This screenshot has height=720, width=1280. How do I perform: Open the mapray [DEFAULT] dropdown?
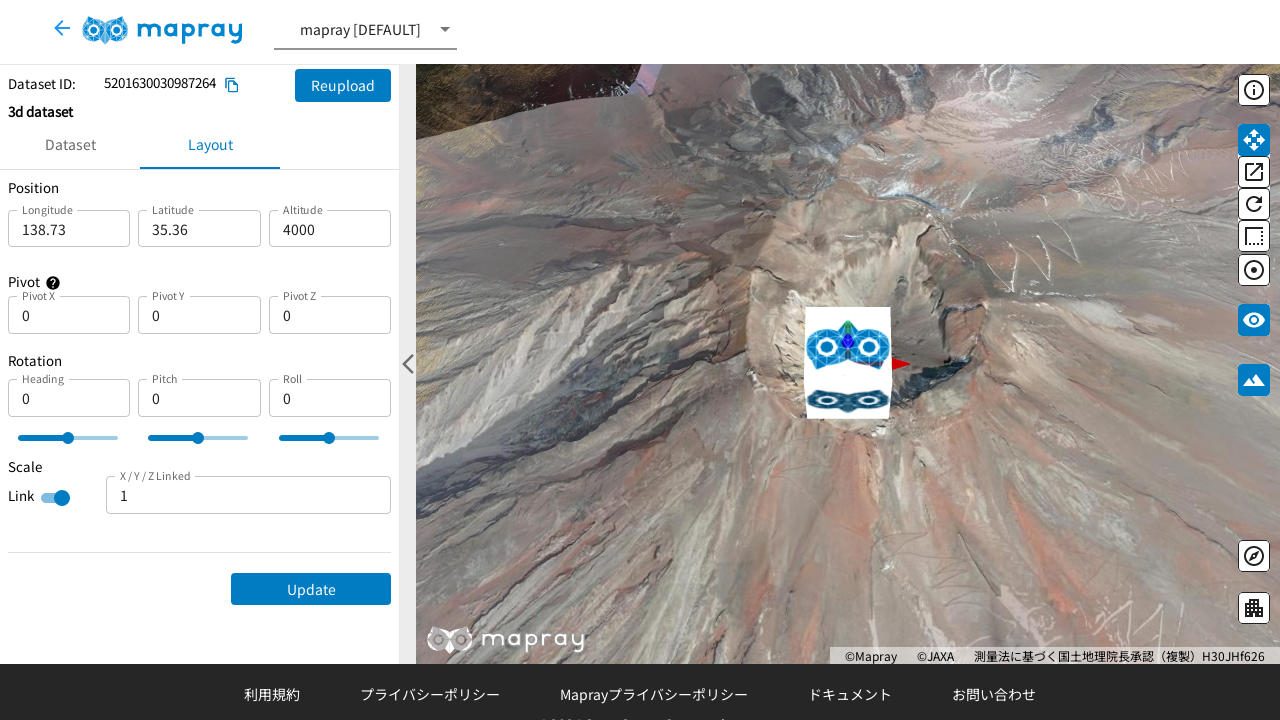click(365, 30)
